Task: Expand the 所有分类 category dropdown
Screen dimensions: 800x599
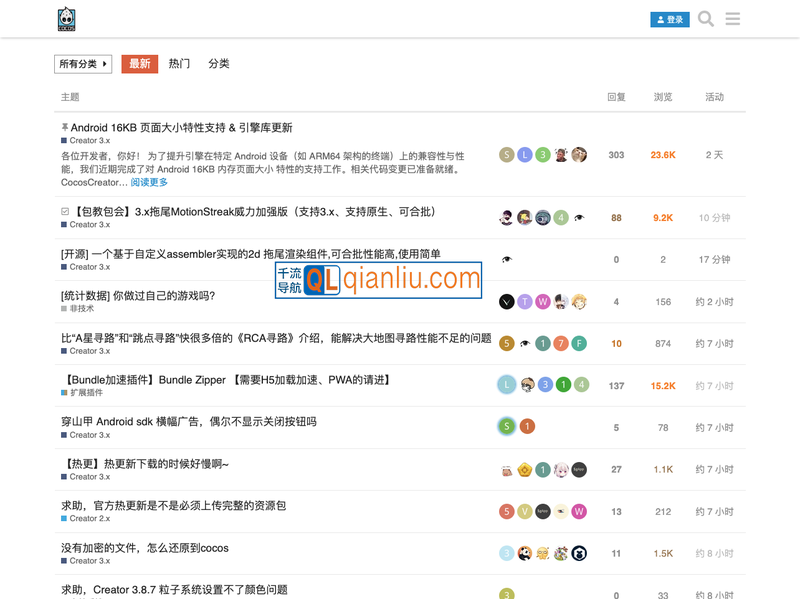Action: [83, 63]
